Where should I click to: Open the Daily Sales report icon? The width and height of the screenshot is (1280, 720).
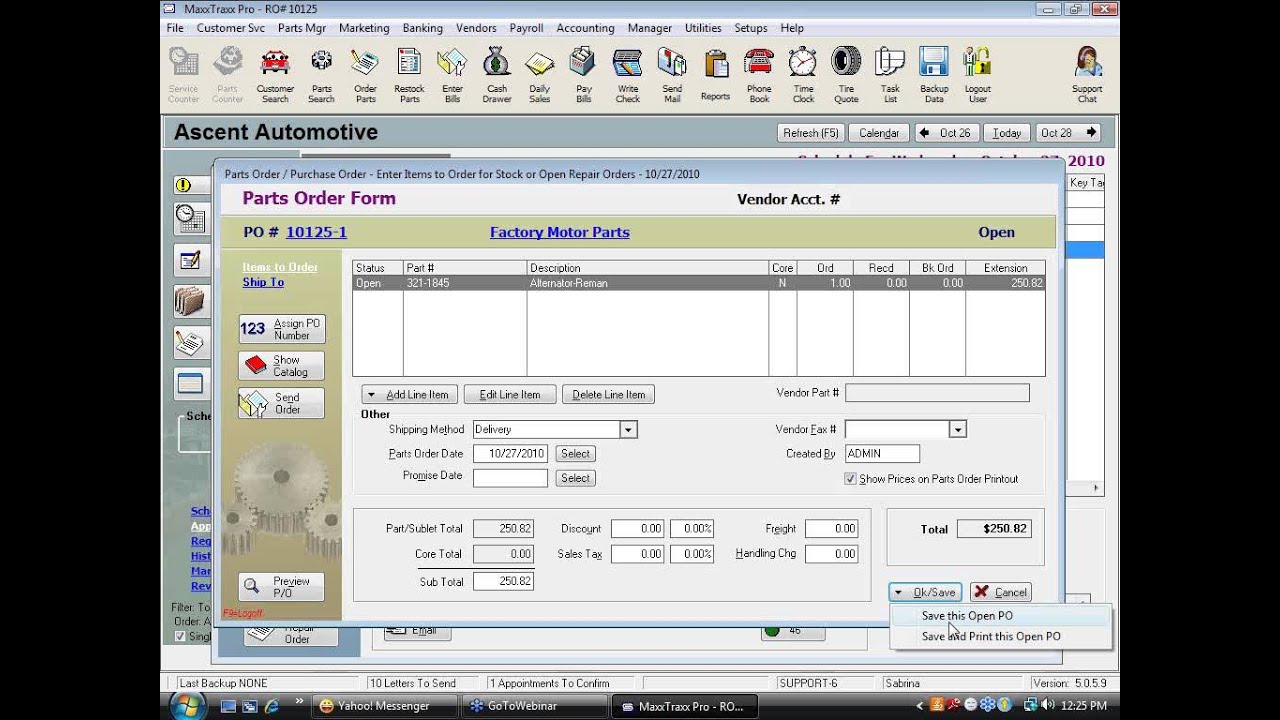pyautogui.click(x=539, y=75)
